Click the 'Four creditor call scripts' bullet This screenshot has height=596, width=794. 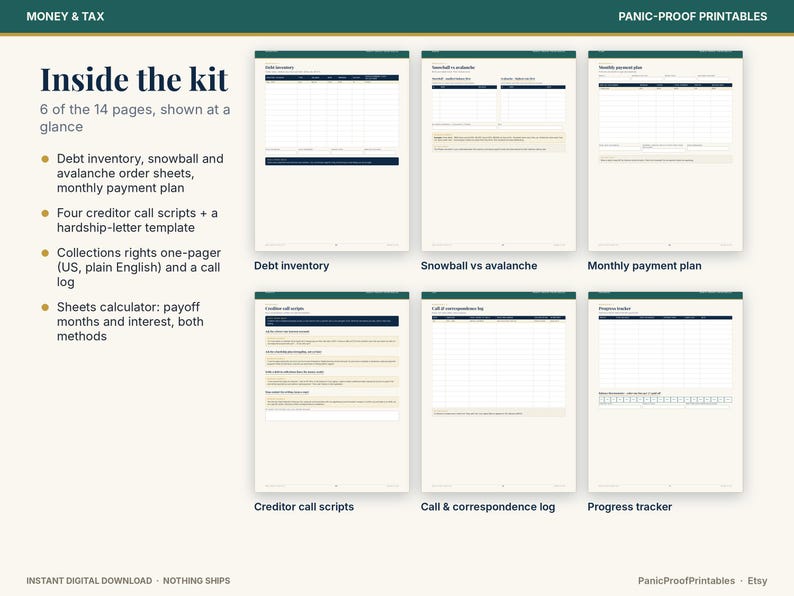pyautogui.click(x=137, y=220)
